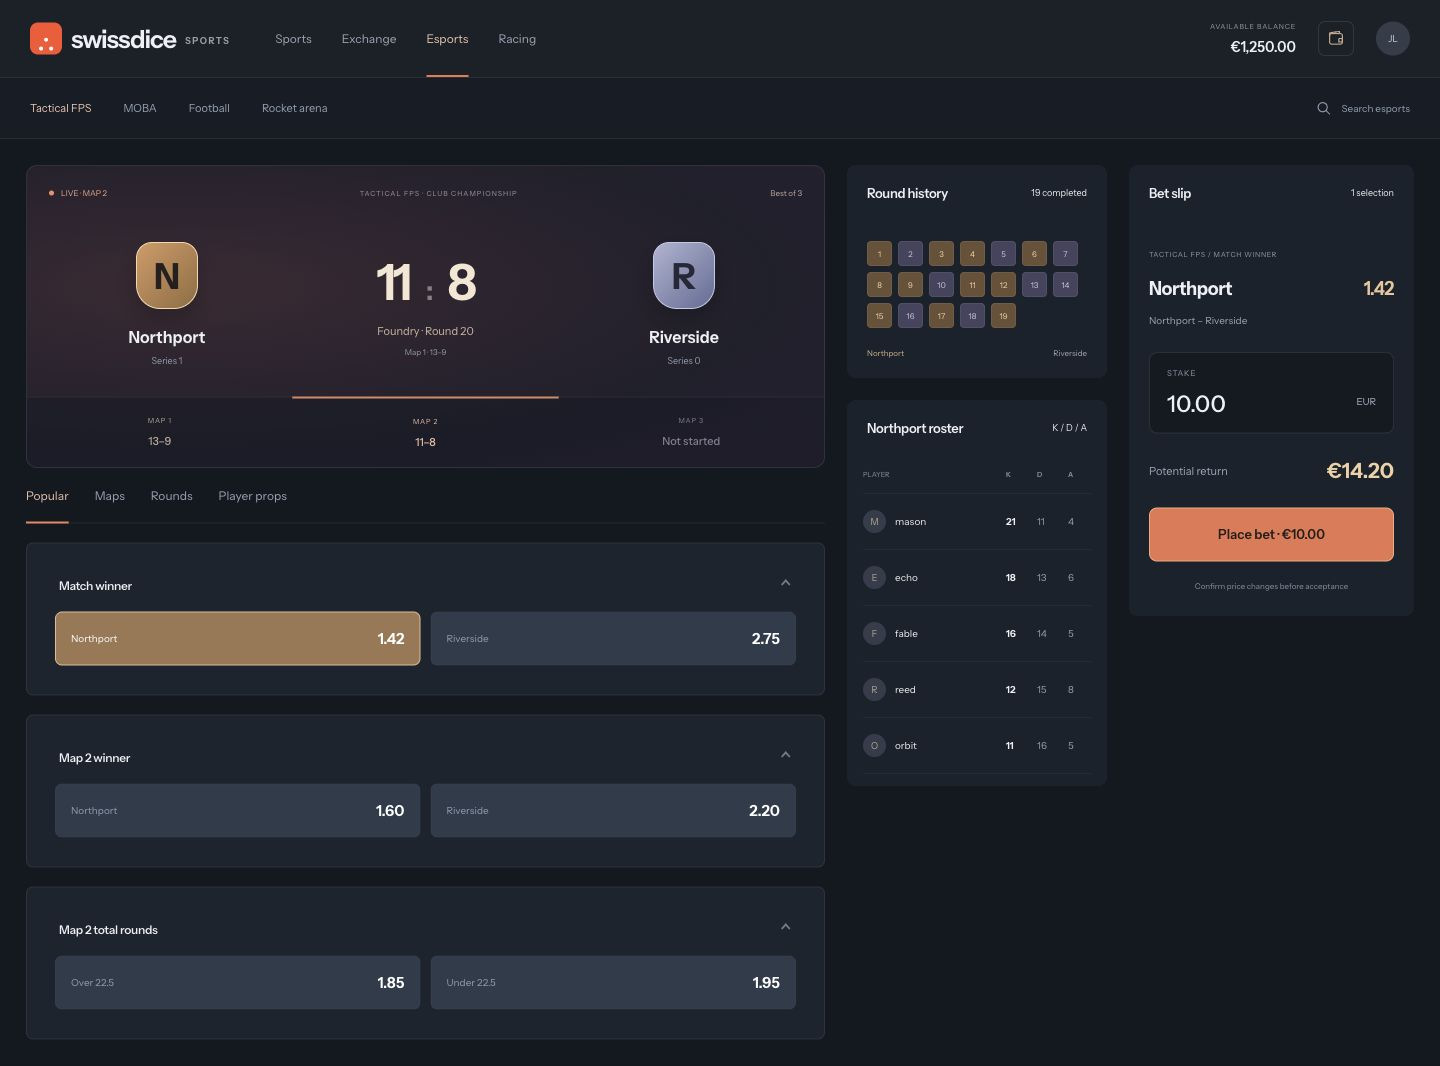Open the Rounds markets tab

(171, 496)
